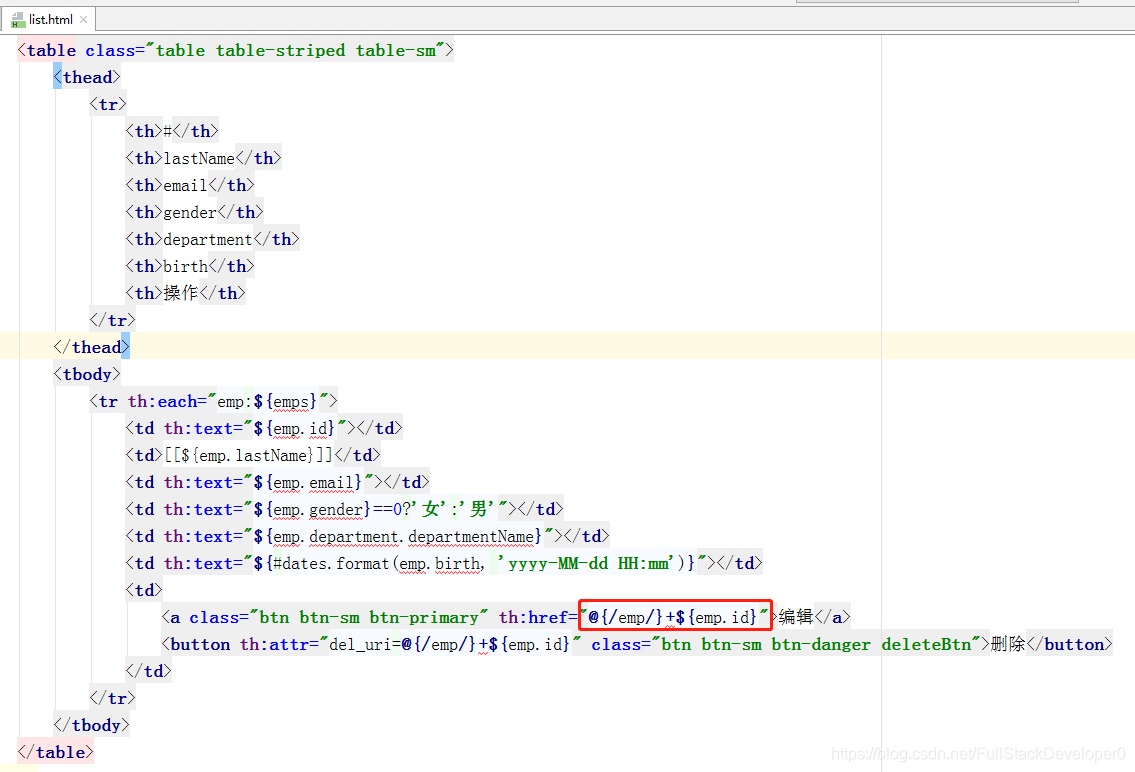Click the [[${emp.lastName}]] cell line

253,455
